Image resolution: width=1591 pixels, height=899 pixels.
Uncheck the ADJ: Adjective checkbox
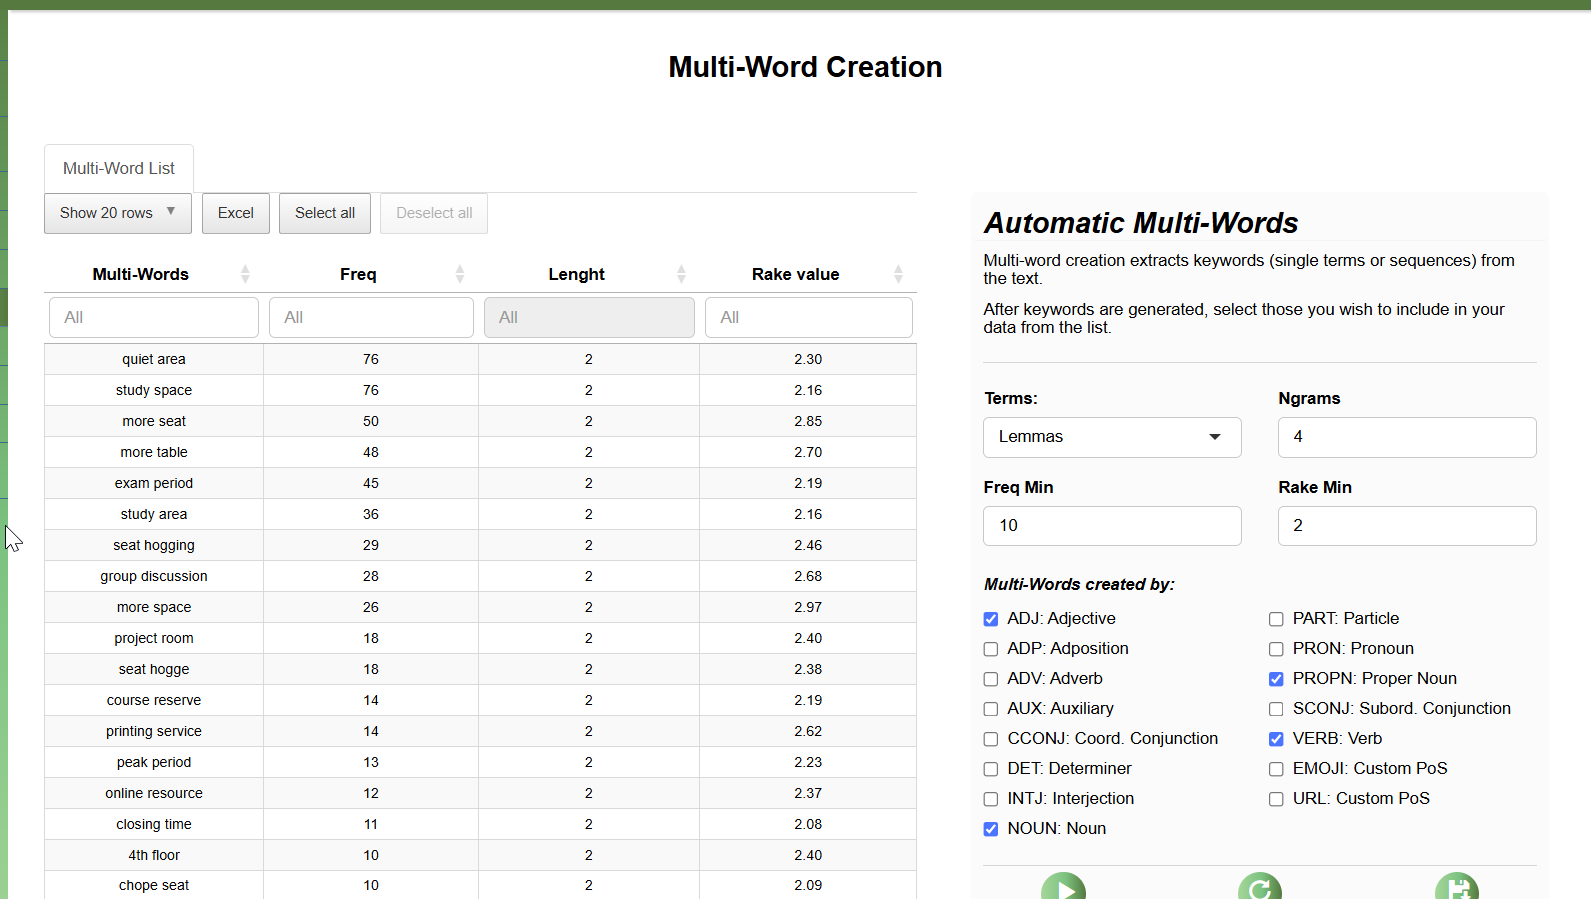point(991,619)
